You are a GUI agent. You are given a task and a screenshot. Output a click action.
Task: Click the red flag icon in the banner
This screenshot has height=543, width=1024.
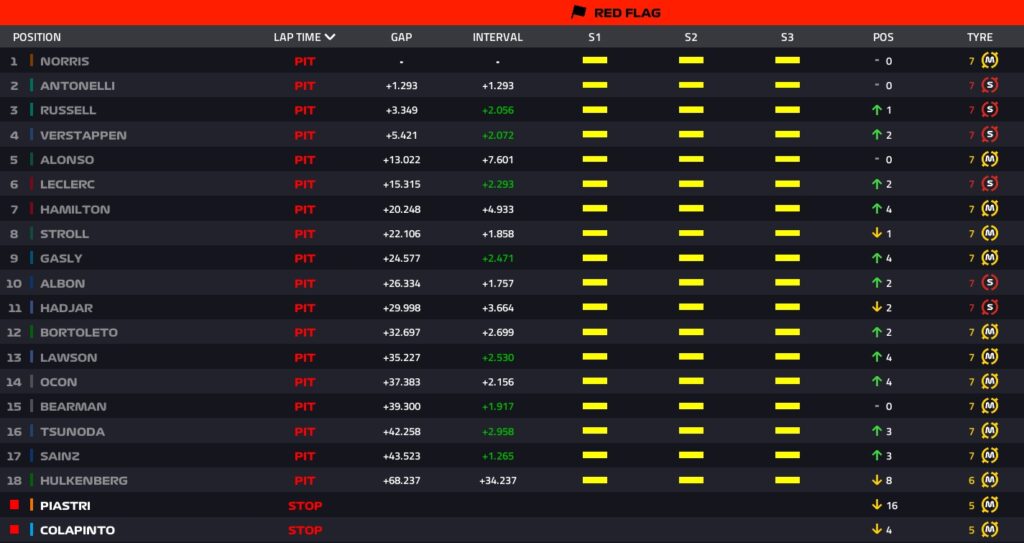[x=578, y=13]
